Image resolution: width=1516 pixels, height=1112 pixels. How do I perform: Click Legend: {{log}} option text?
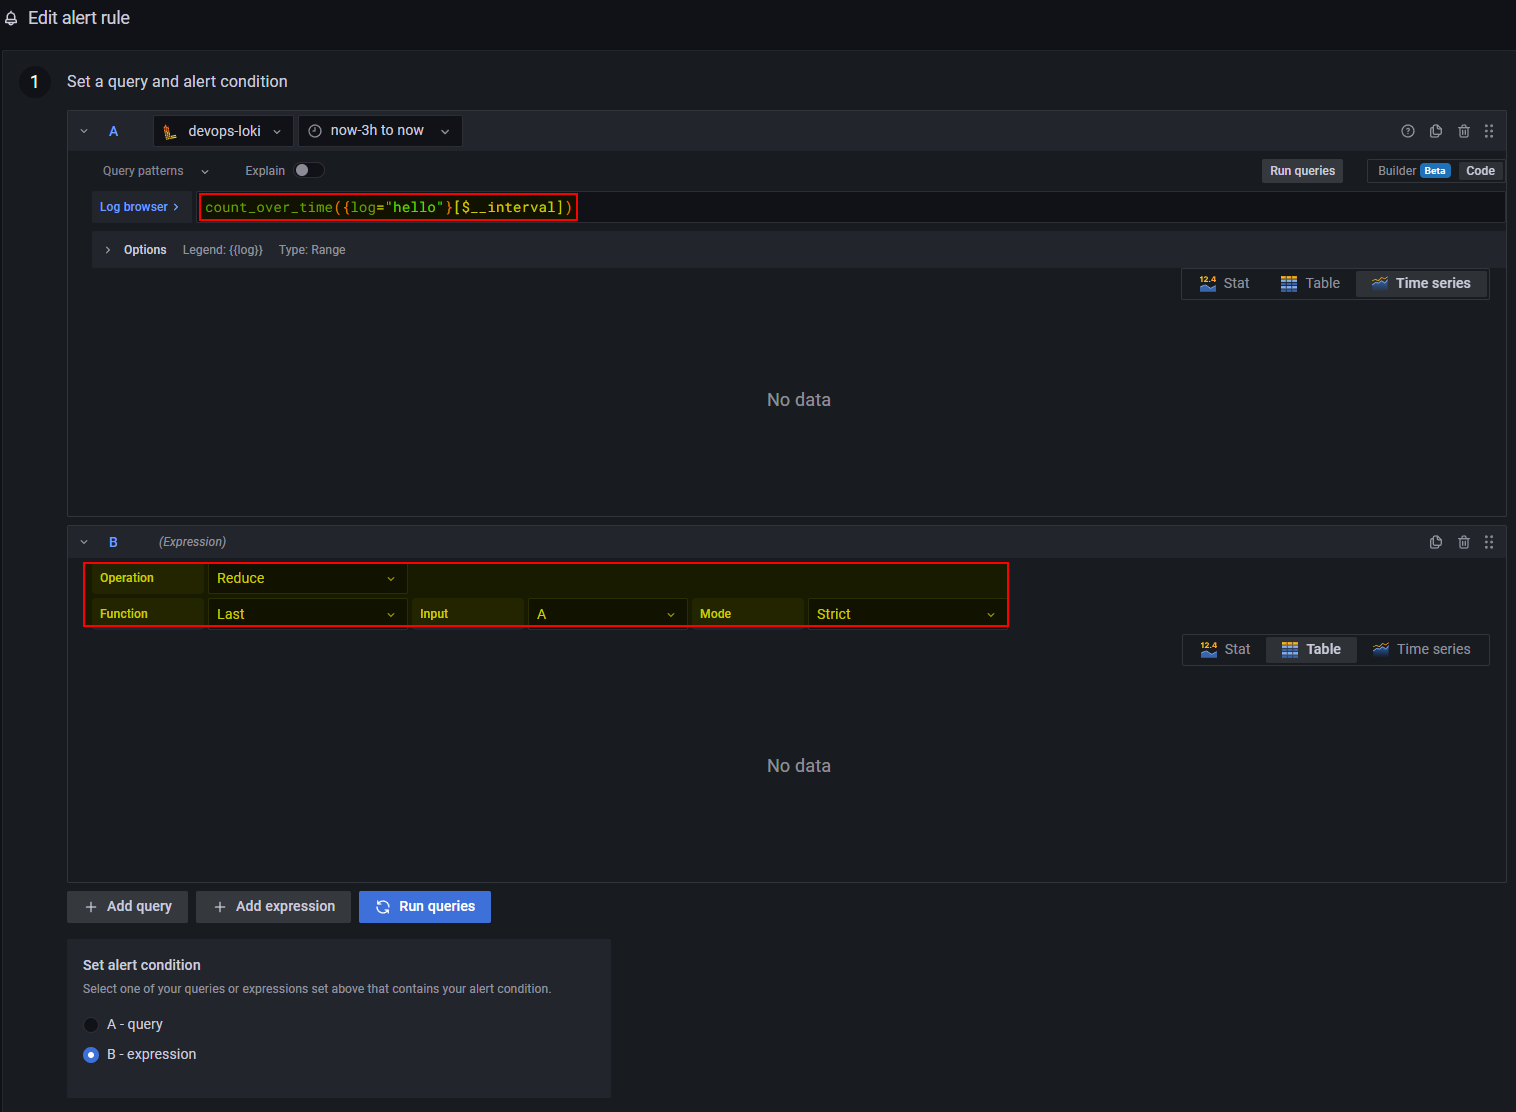223,250
